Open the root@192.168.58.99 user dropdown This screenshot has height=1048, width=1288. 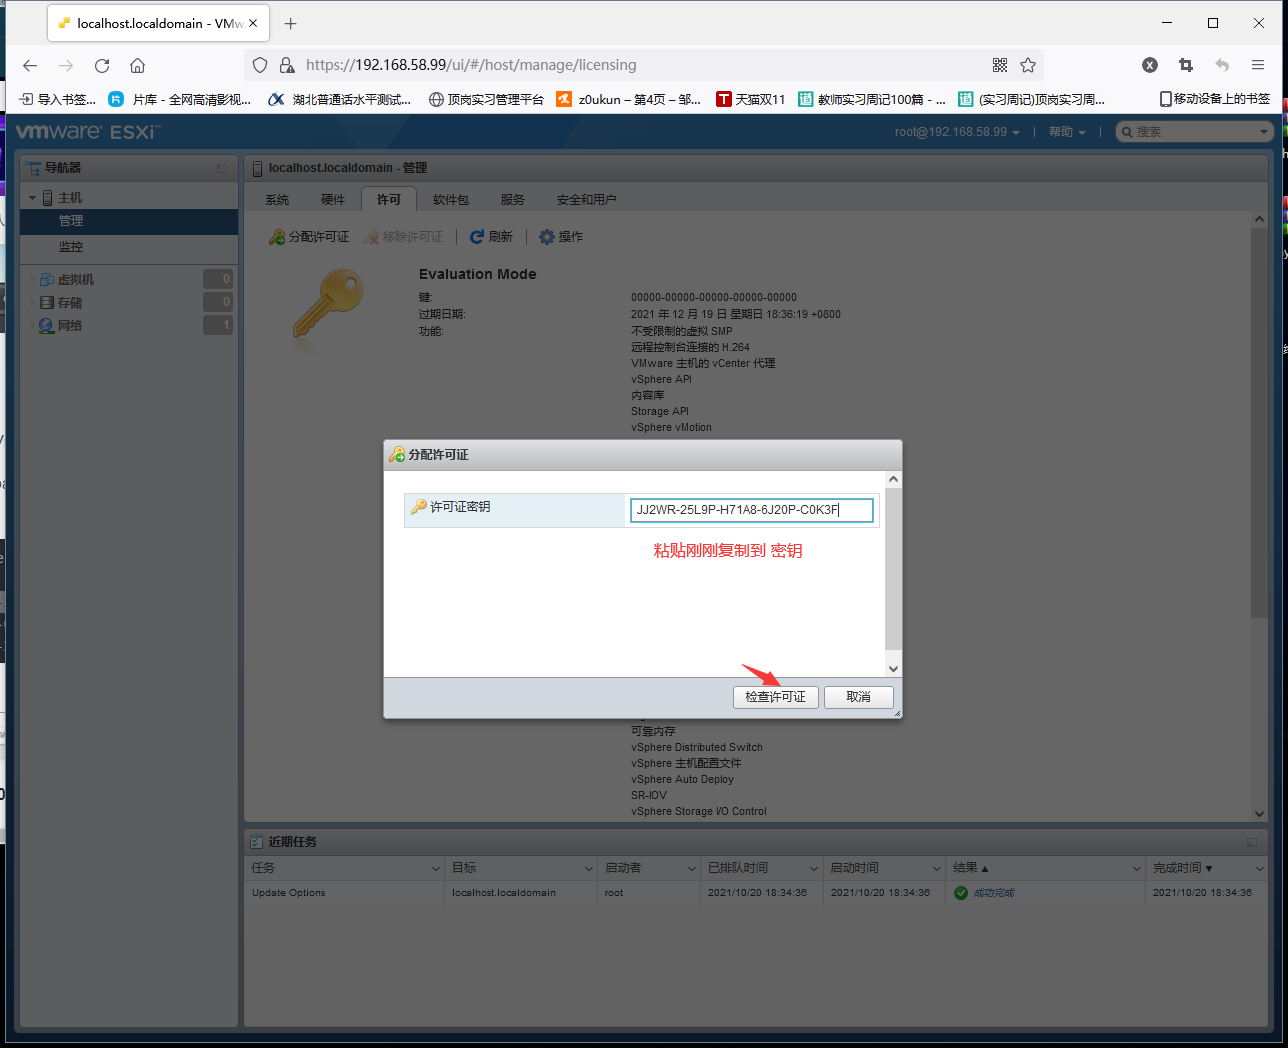pos(957,132)
